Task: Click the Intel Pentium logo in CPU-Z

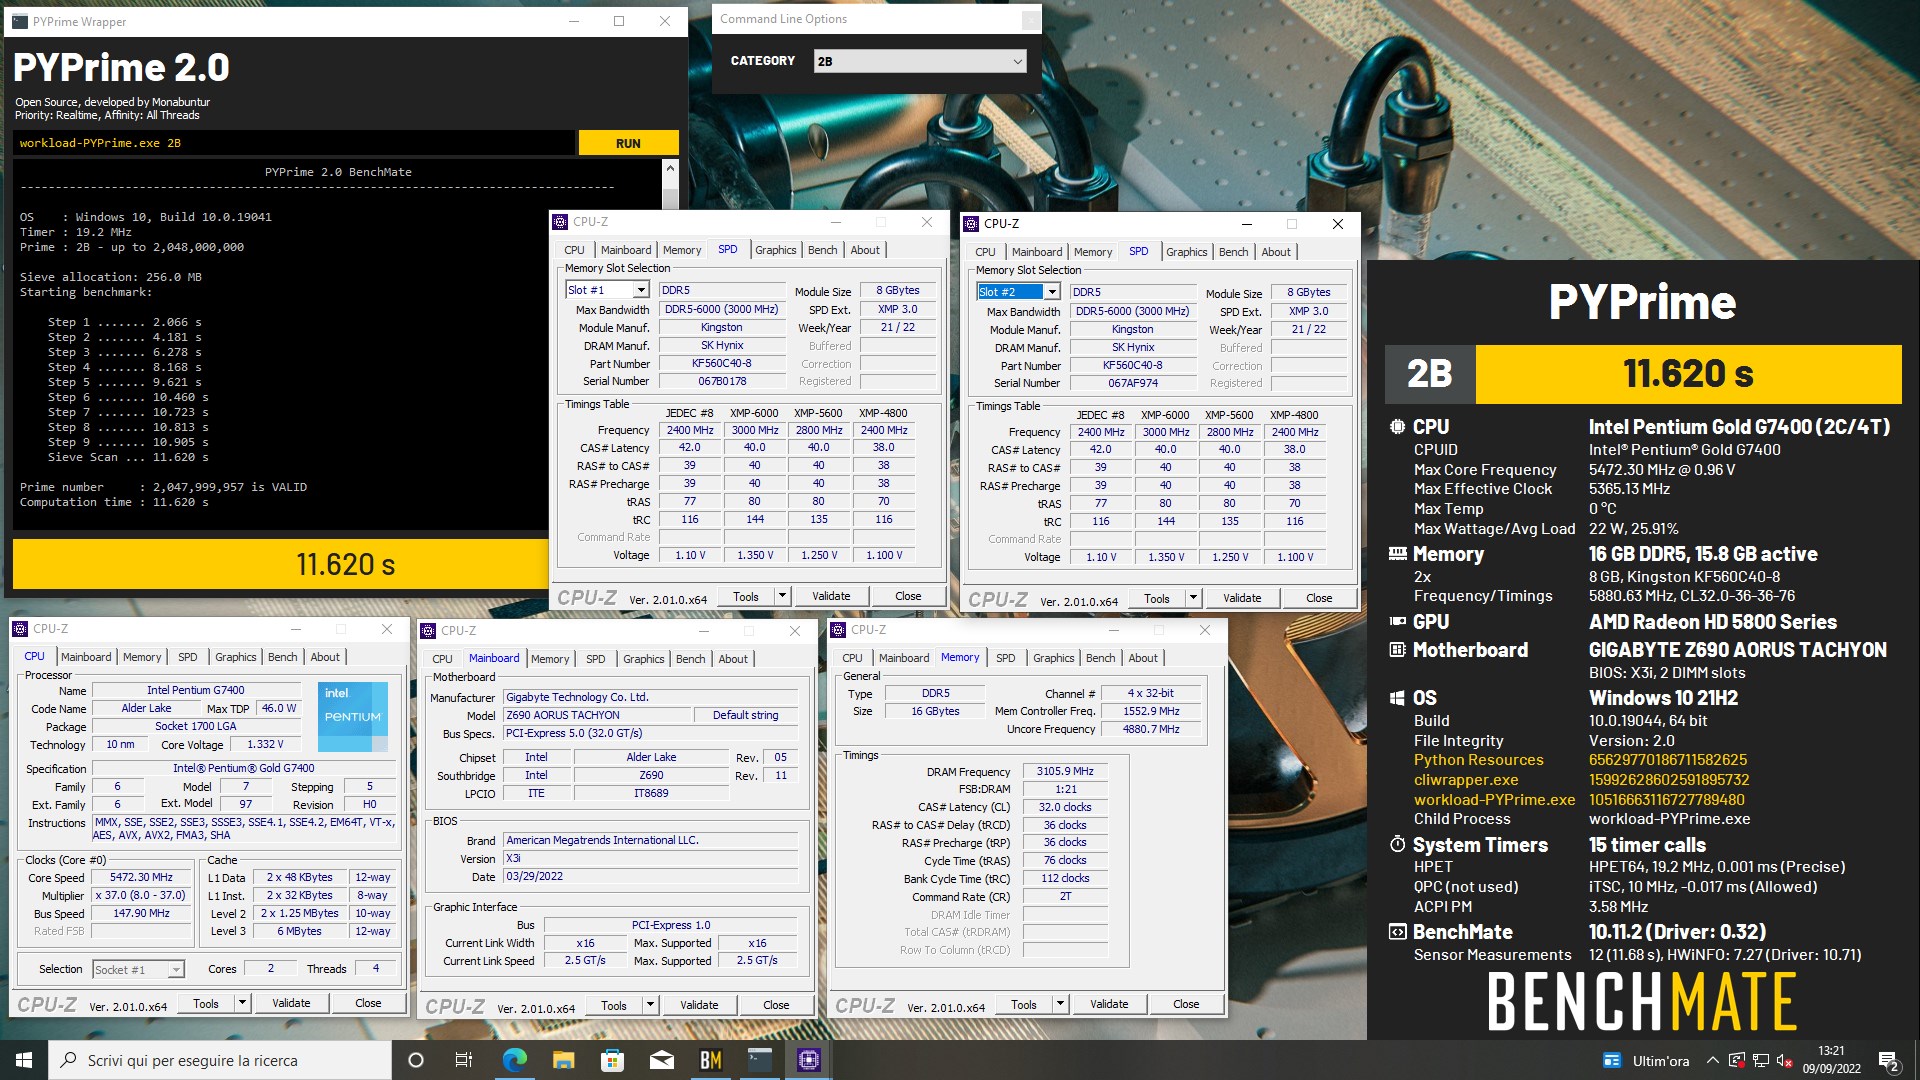Action: click(352, 716)
